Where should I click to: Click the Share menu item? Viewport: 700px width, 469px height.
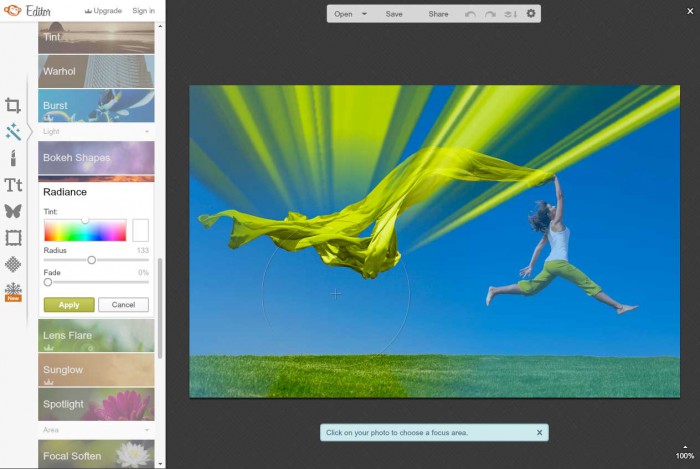pos(438,14)
